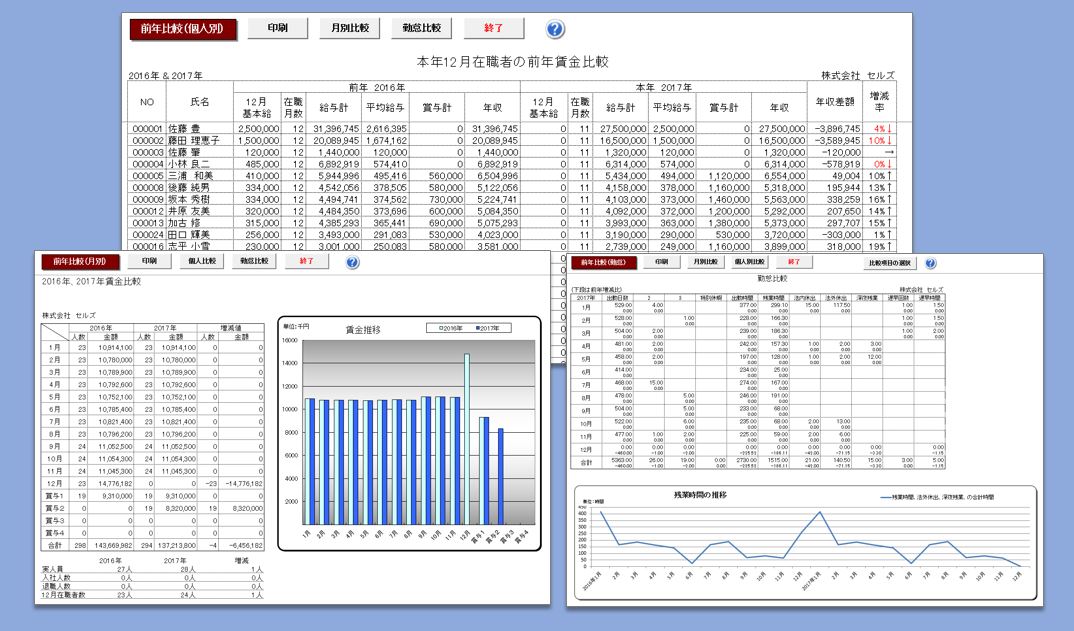1074x631 pixels.
Task: Open 勤怠比較 from the individual comparison window
Action: [x=421, y=28]
